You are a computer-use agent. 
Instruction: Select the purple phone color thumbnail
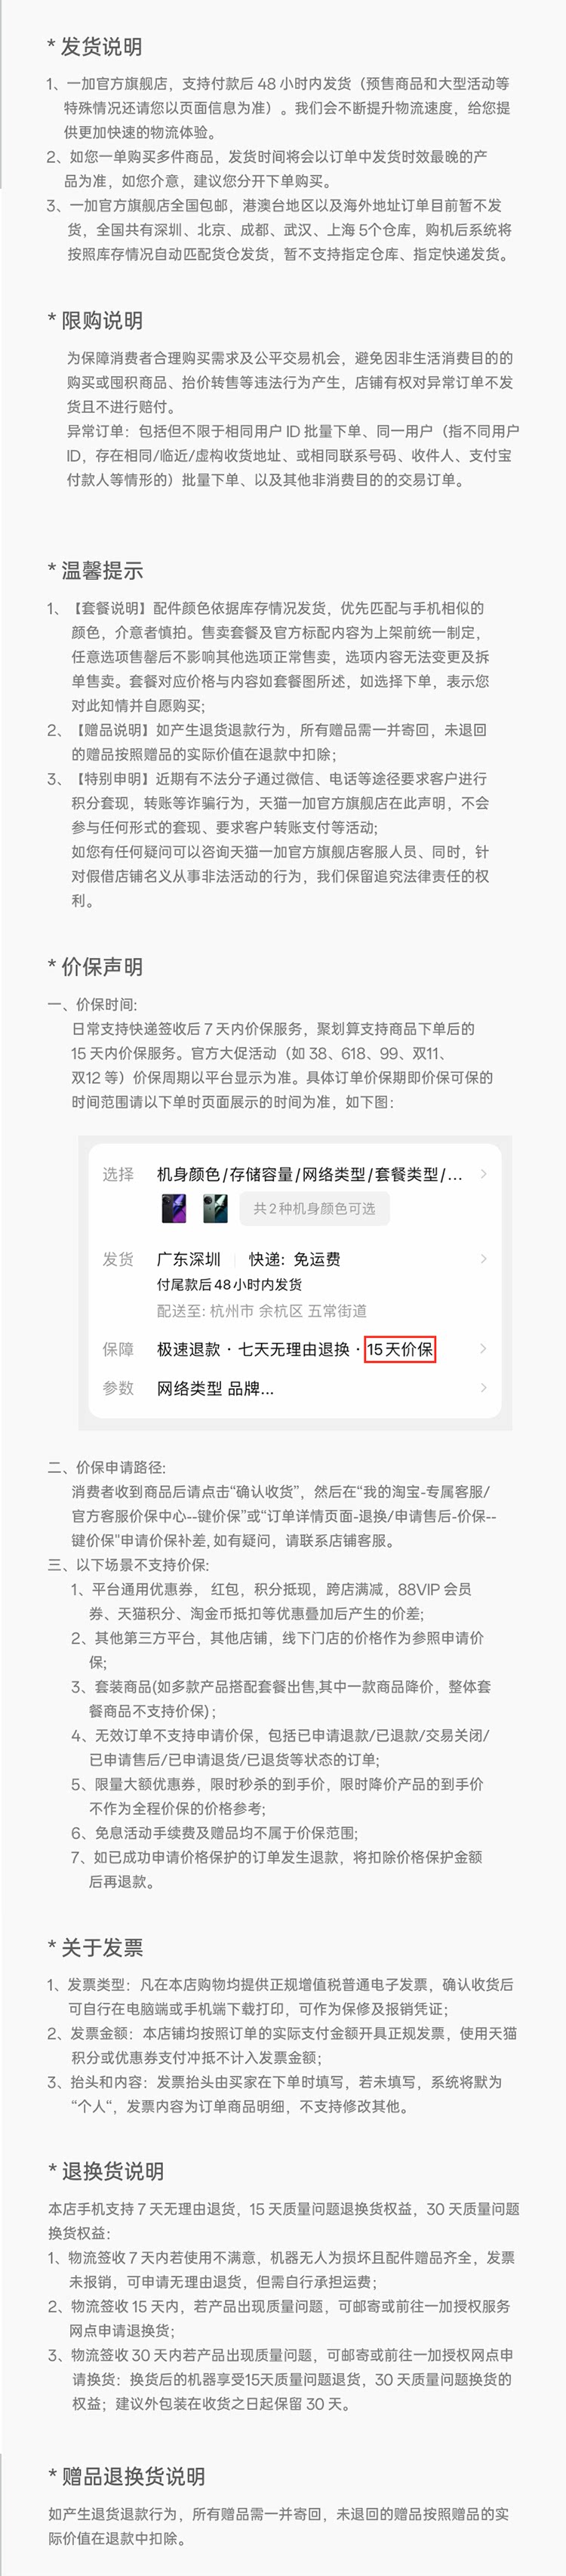(174, 1208)
